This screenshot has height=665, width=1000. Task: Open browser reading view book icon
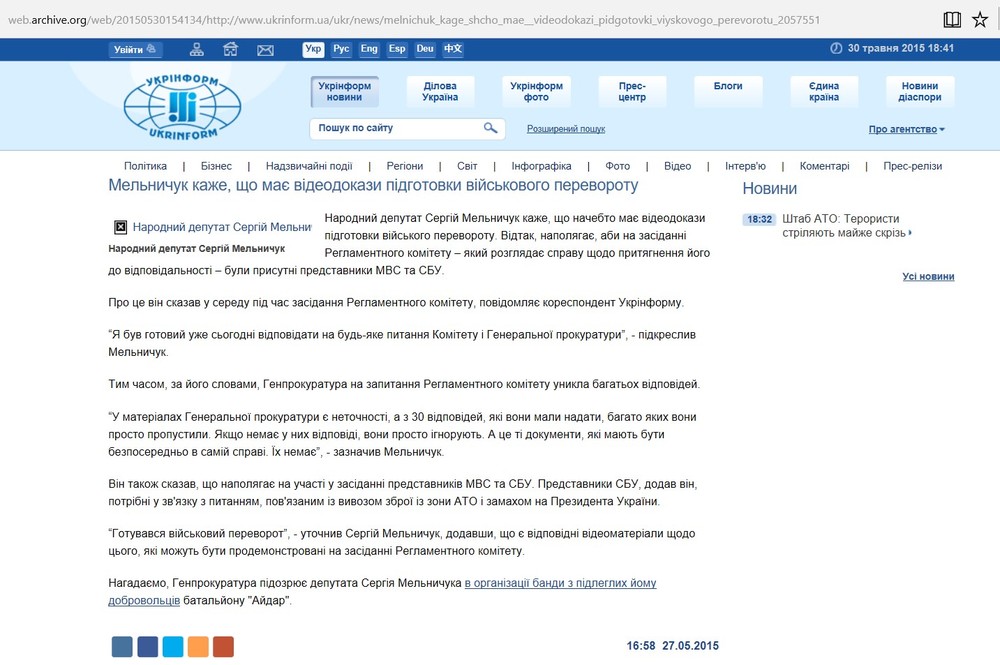tap(952, 19)
